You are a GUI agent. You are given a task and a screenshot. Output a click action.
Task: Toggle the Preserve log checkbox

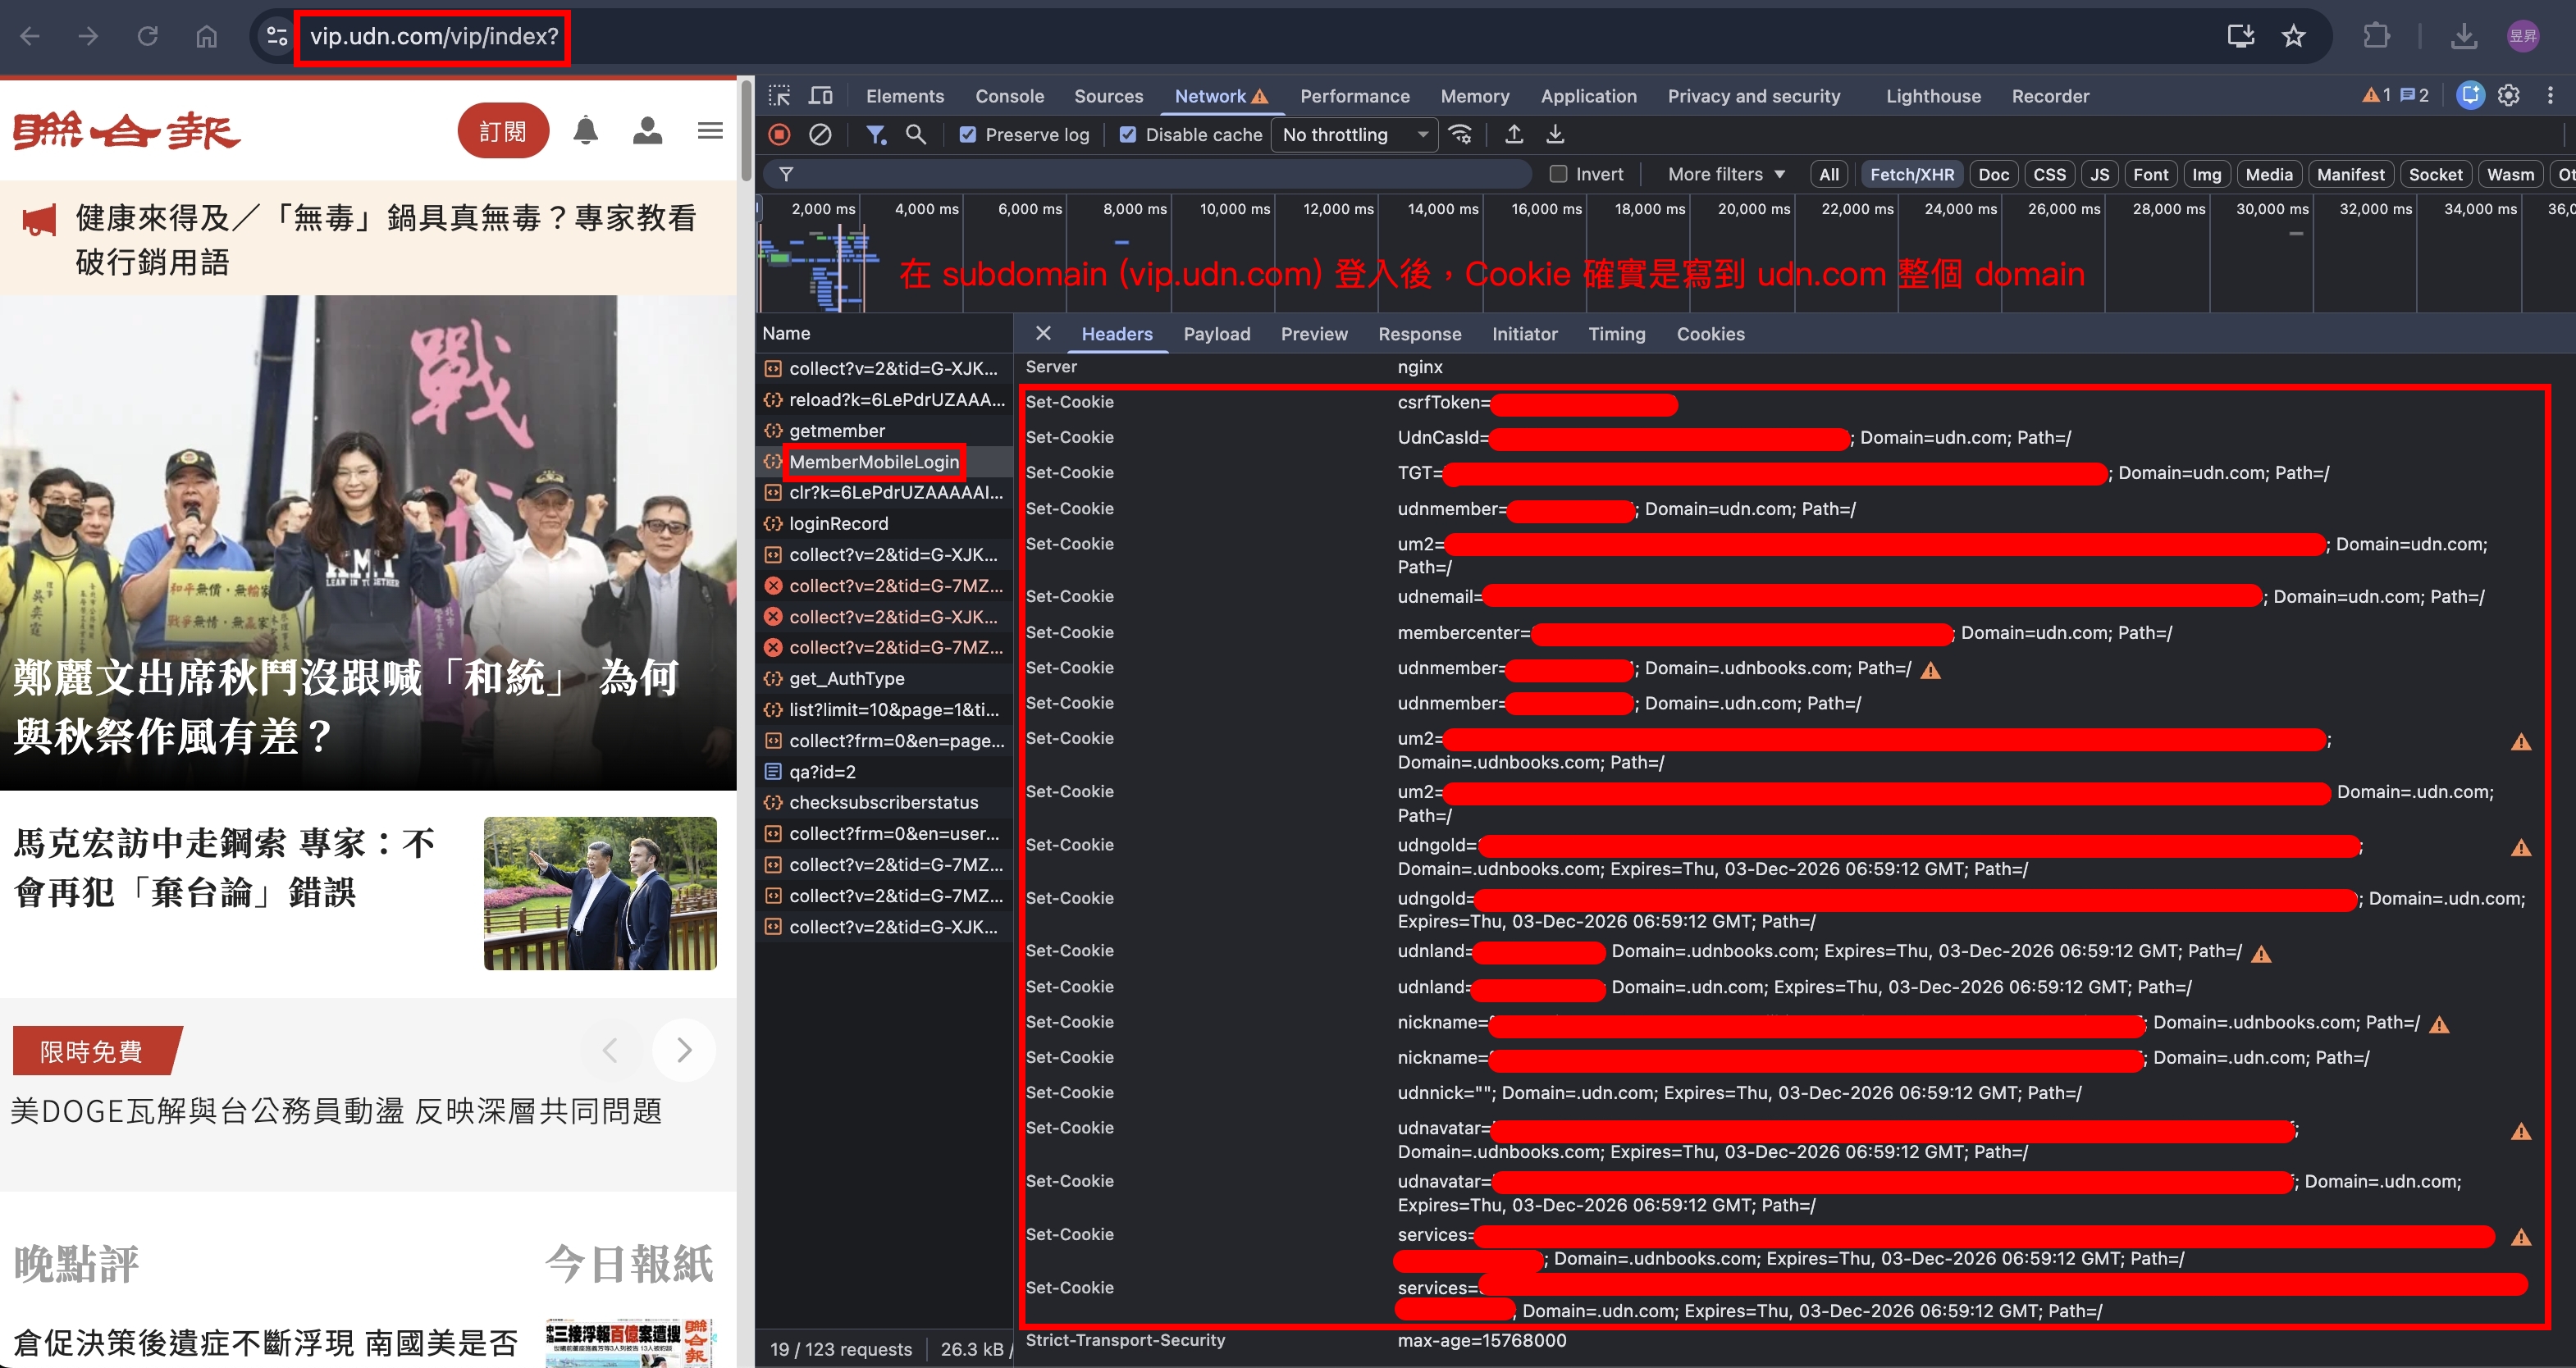coord(968,135)
